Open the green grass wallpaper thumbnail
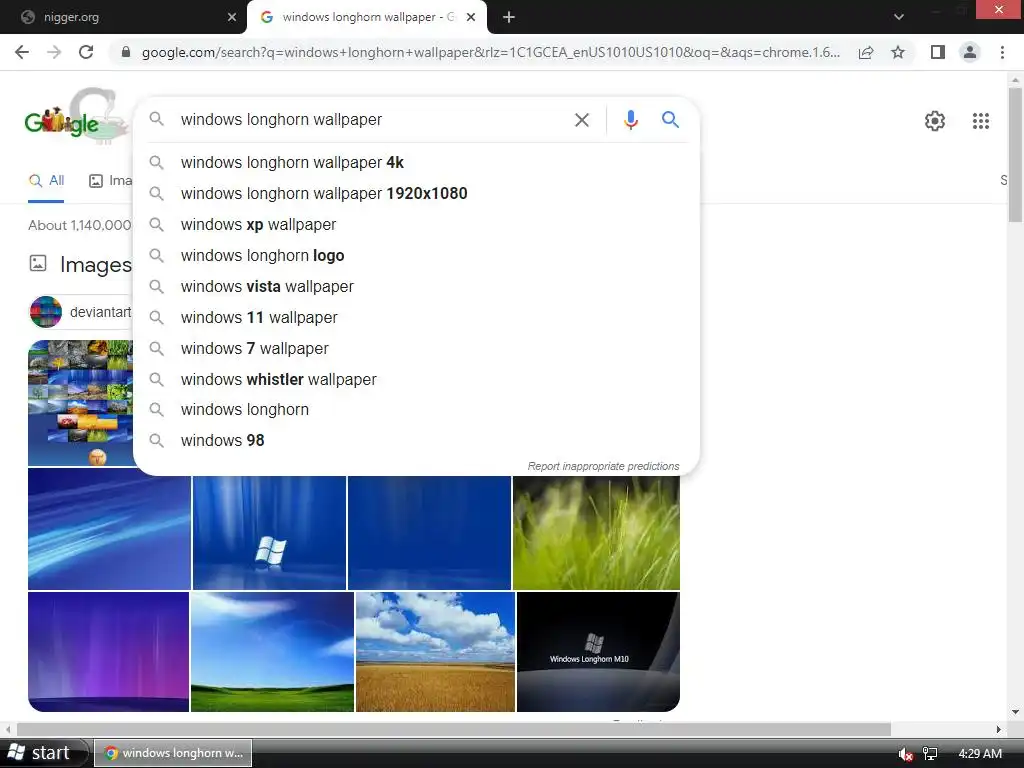1024x768 pixels. (596, 533)
